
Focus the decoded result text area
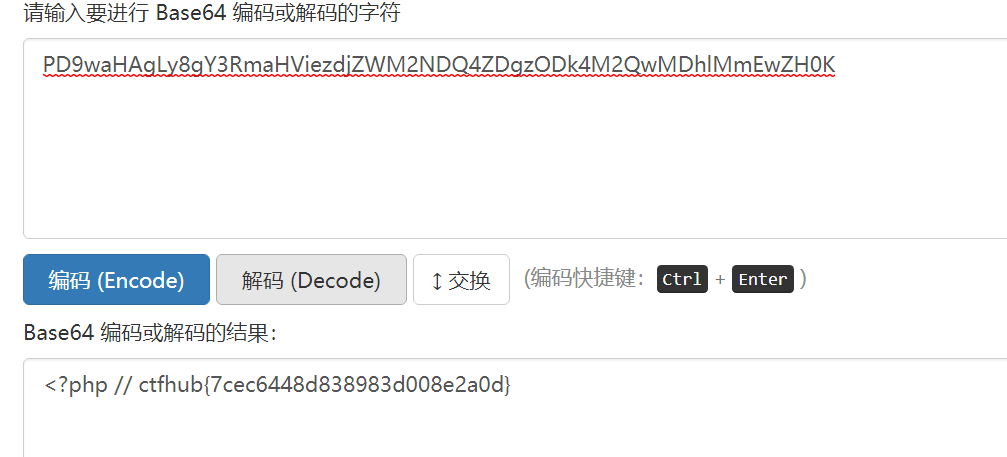[x=515, y=408]
